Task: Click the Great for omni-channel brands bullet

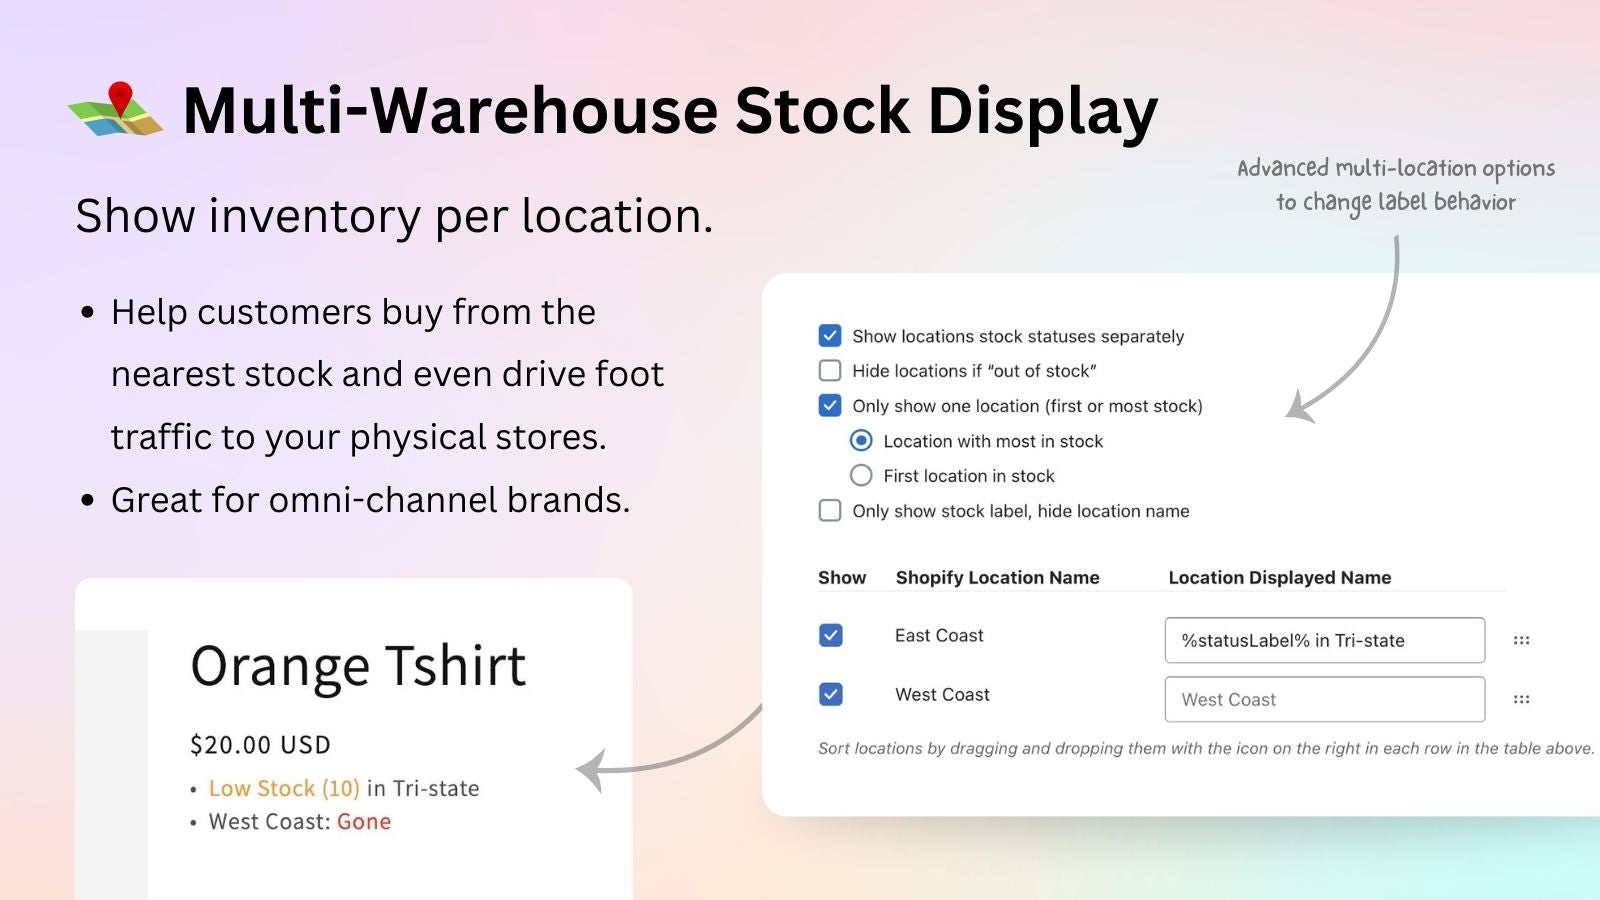Action: pos(371,499)
